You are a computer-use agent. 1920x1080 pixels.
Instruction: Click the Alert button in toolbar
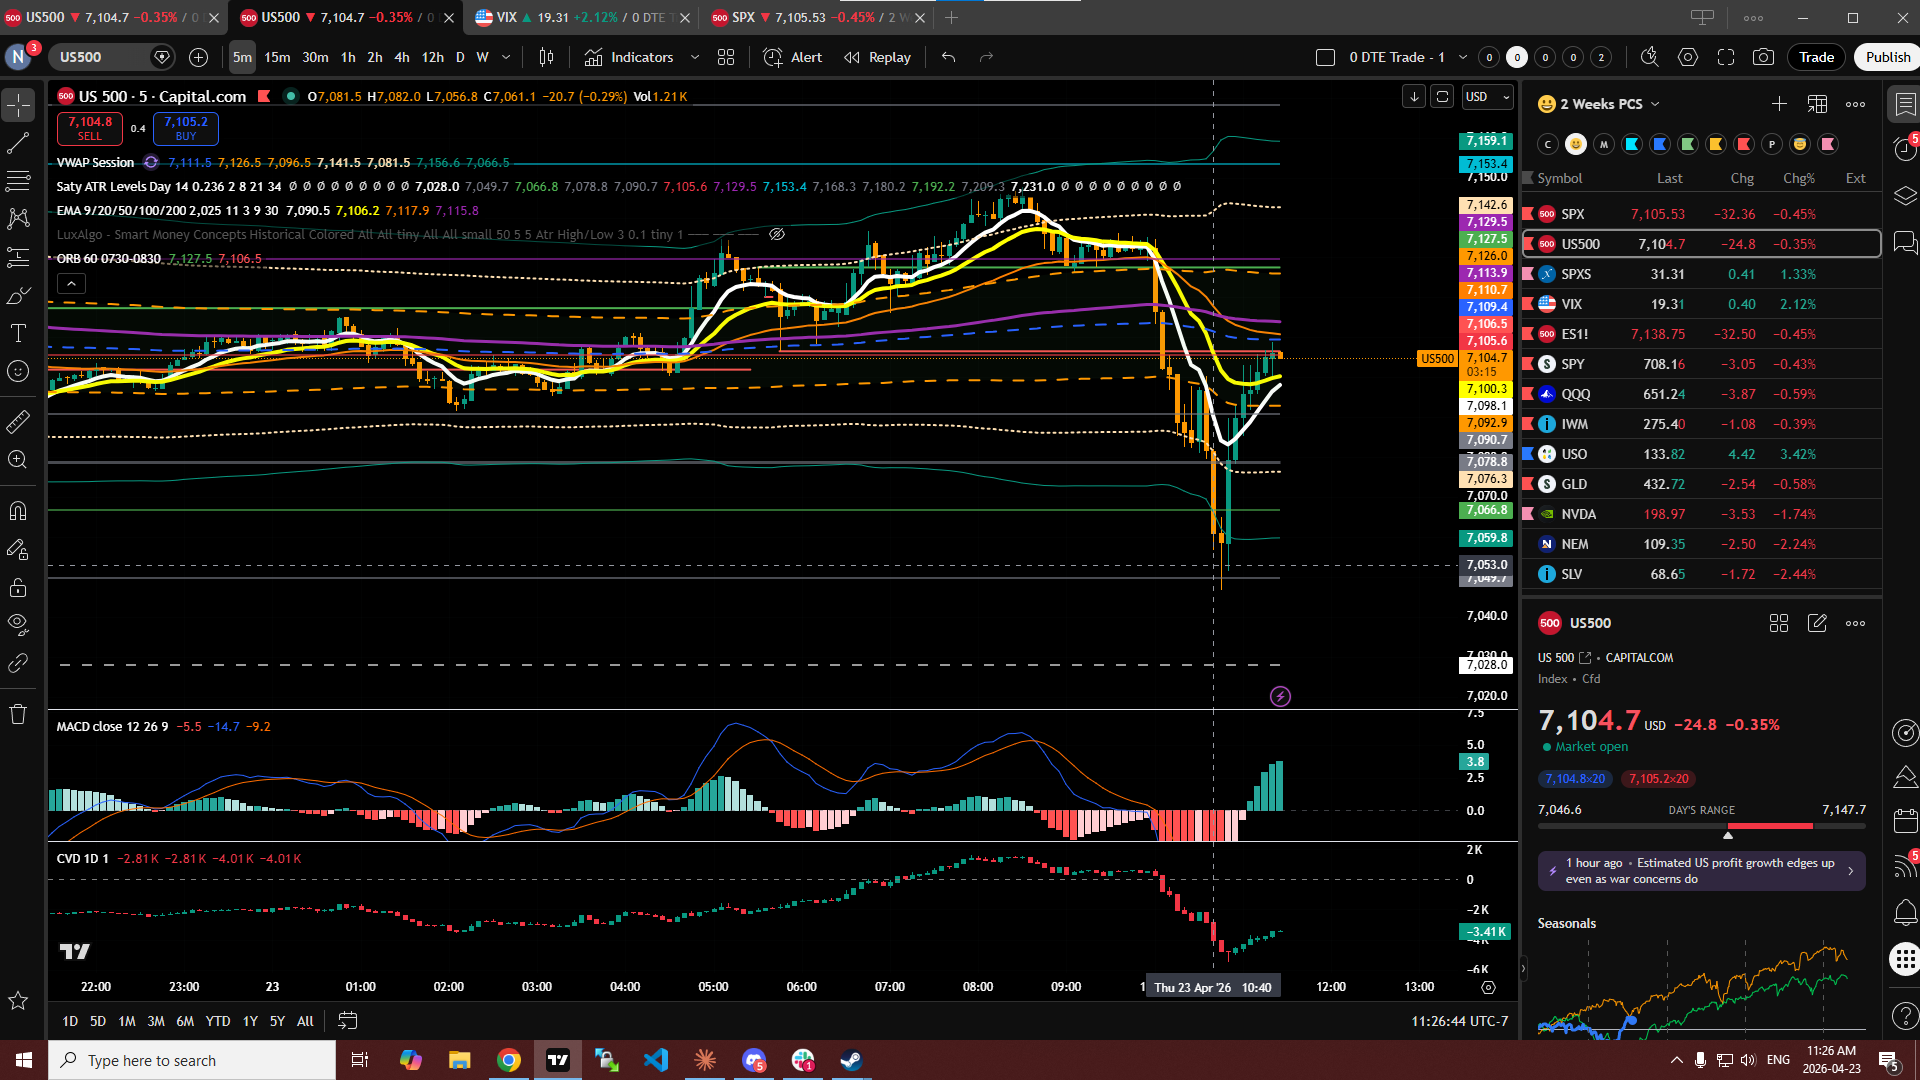click(793, 57)
